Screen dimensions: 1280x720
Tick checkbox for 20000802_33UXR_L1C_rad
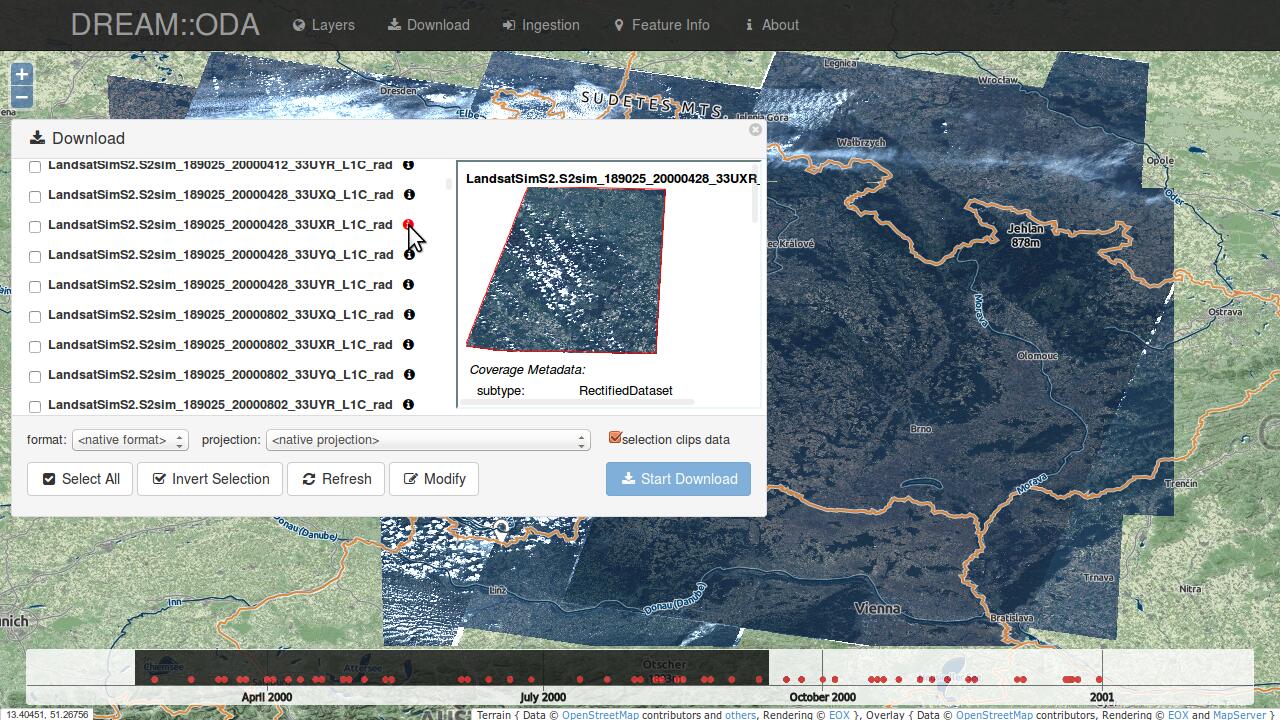click(x=35, y=346)
